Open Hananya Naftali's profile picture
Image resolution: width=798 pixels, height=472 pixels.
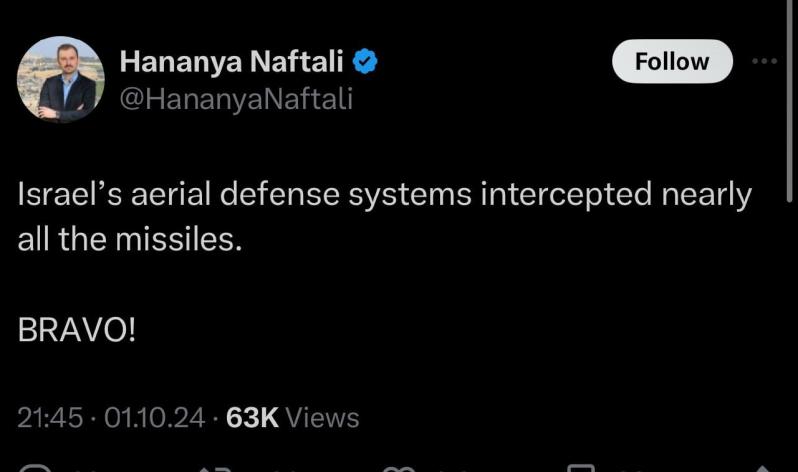pos(60,80)
